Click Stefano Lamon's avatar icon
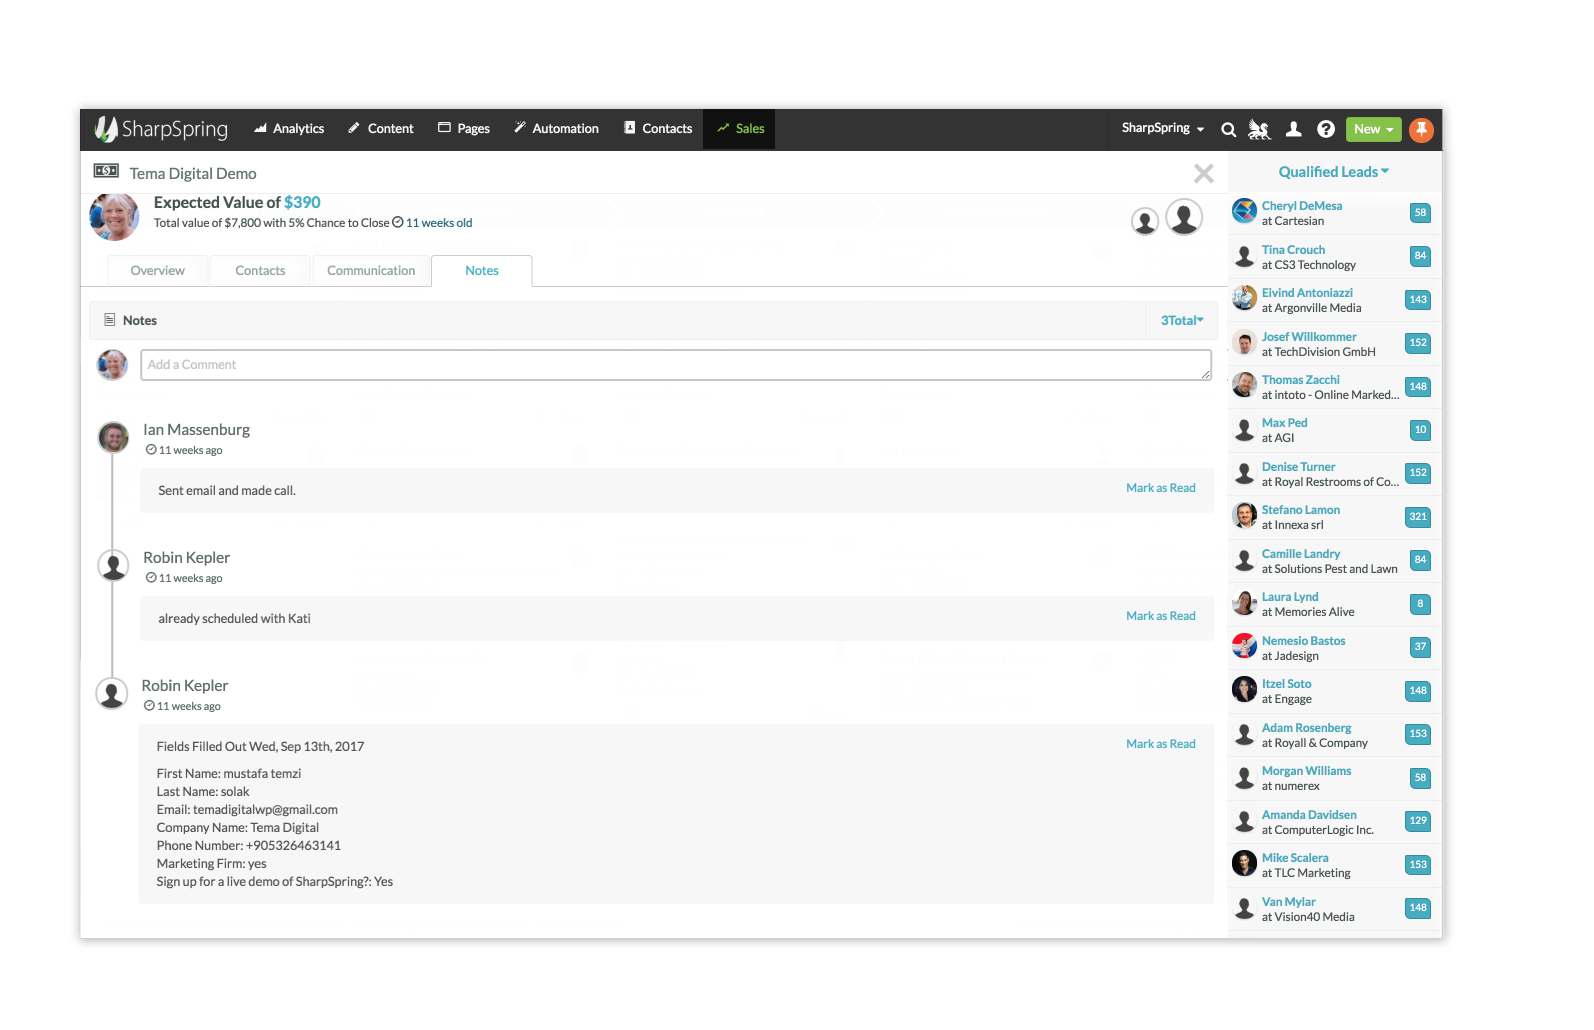 tap(1244, 515)
